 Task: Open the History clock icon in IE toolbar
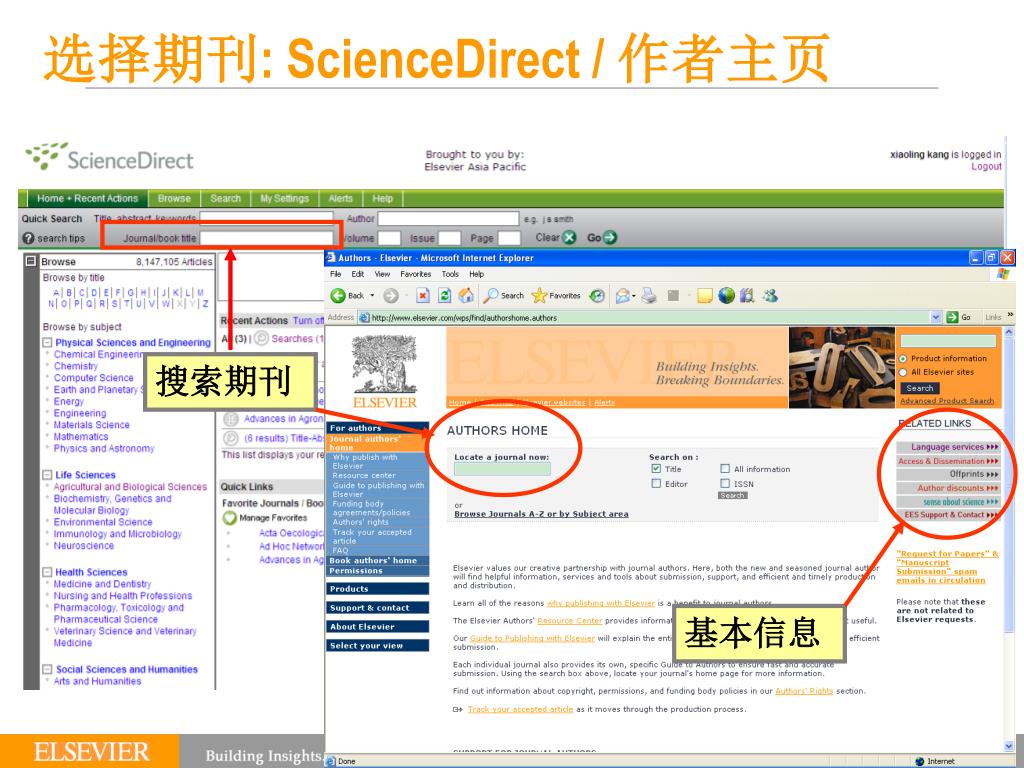[x=597, y=296]
